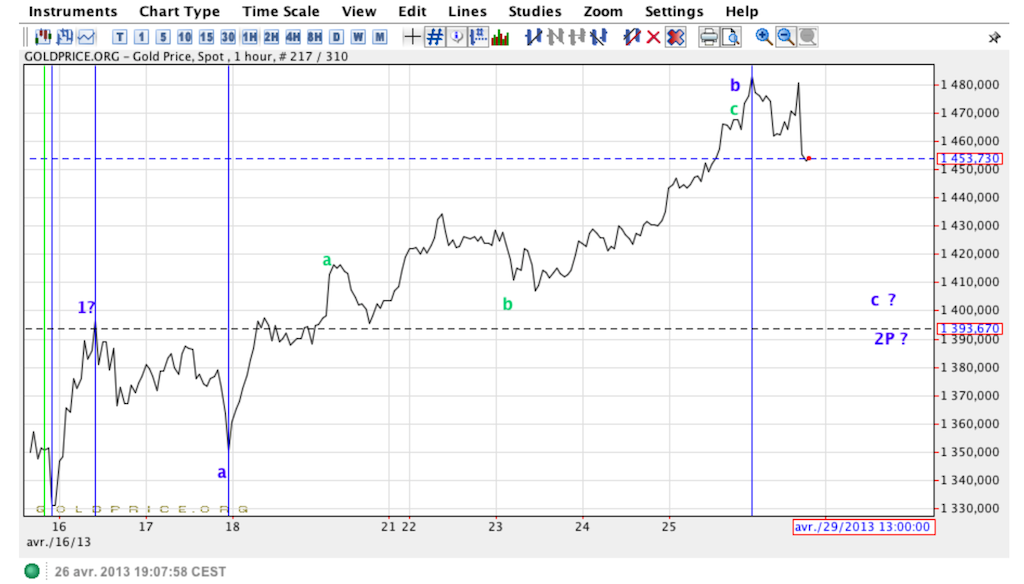Toggle the grid display button
The height and width of the screenshot is (584, 1024).
click(x=435, y=37)
